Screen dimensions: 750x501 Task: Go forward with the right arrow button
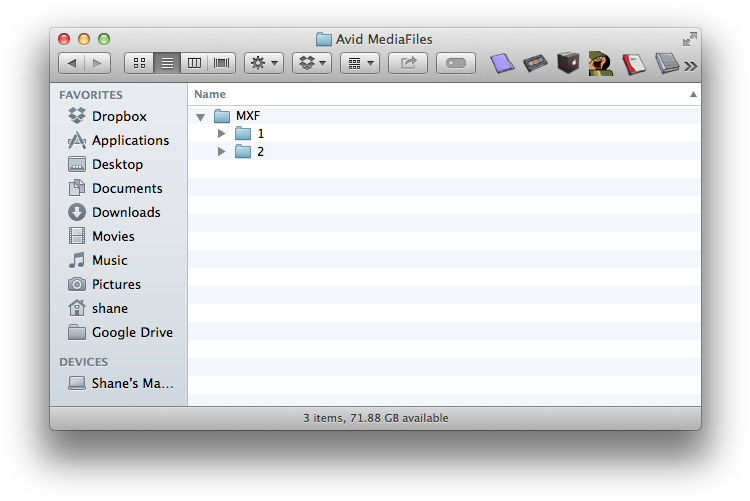point(98,63)
